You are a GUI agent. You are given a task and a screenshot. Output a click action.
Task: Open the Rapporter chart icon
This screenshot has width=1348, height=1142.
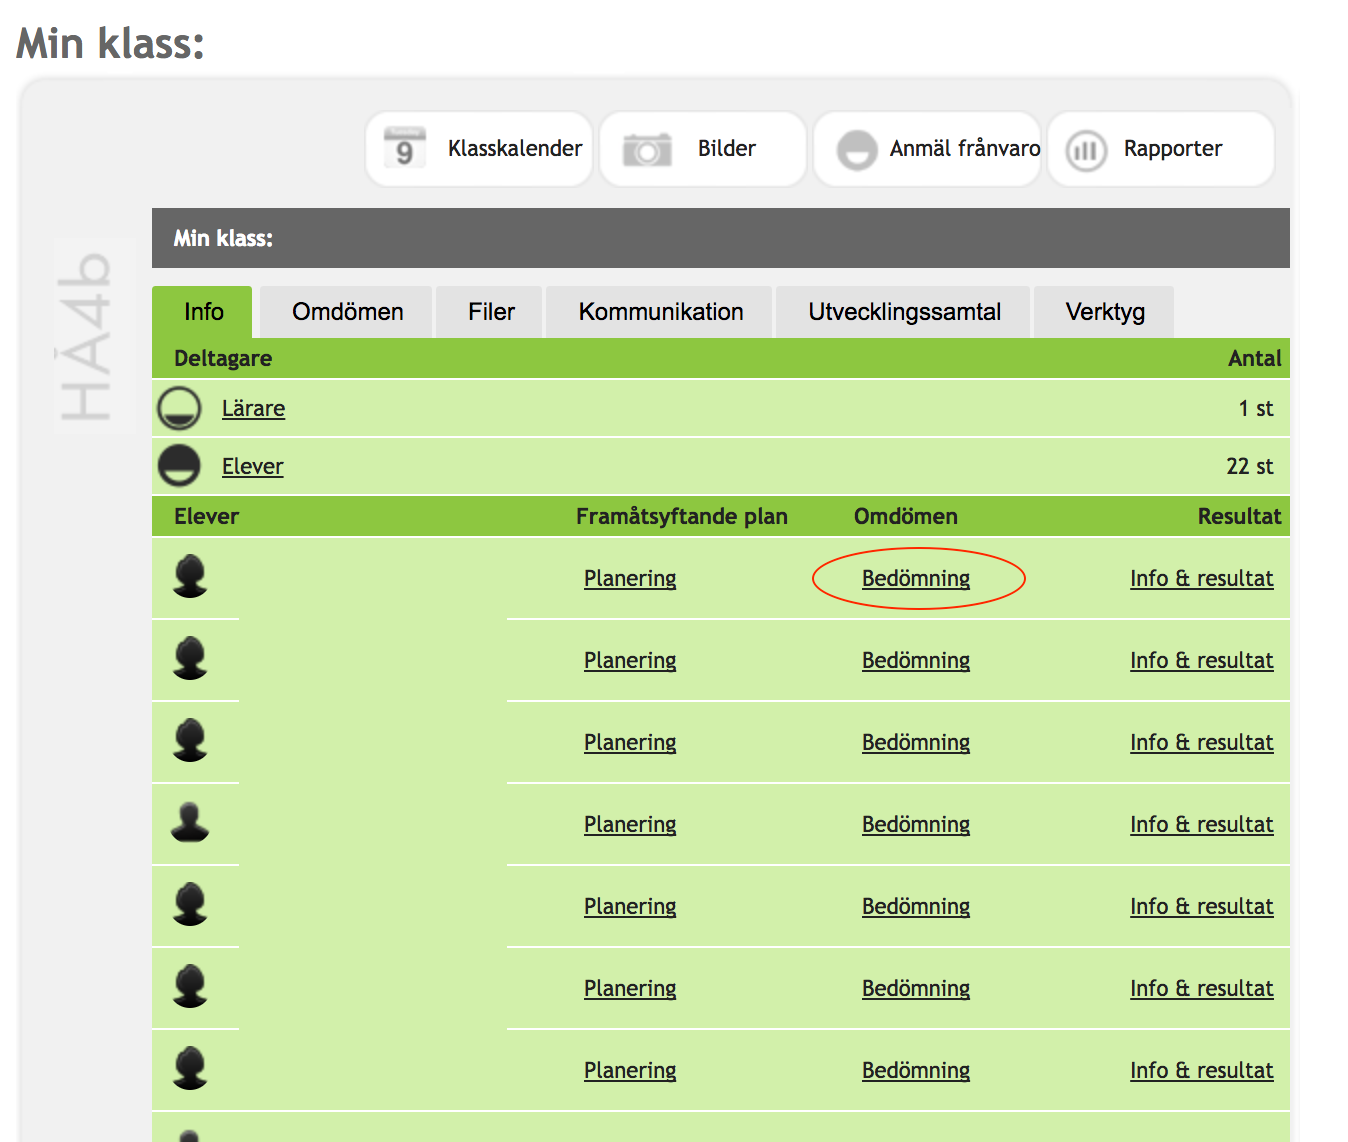pos(1086,151)
